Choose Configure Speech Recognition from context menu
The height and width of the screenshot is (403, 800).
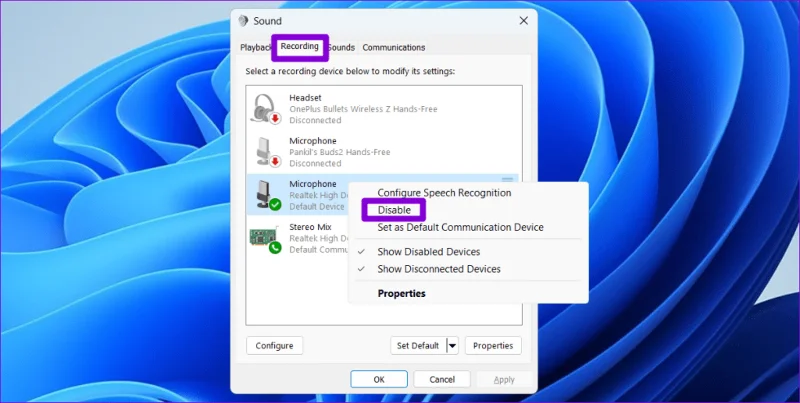(444, 193)
